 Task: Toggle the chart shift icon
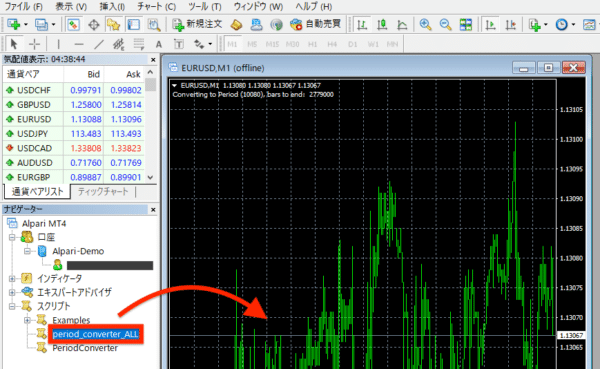pyautogui.click(x=510, y=24)
